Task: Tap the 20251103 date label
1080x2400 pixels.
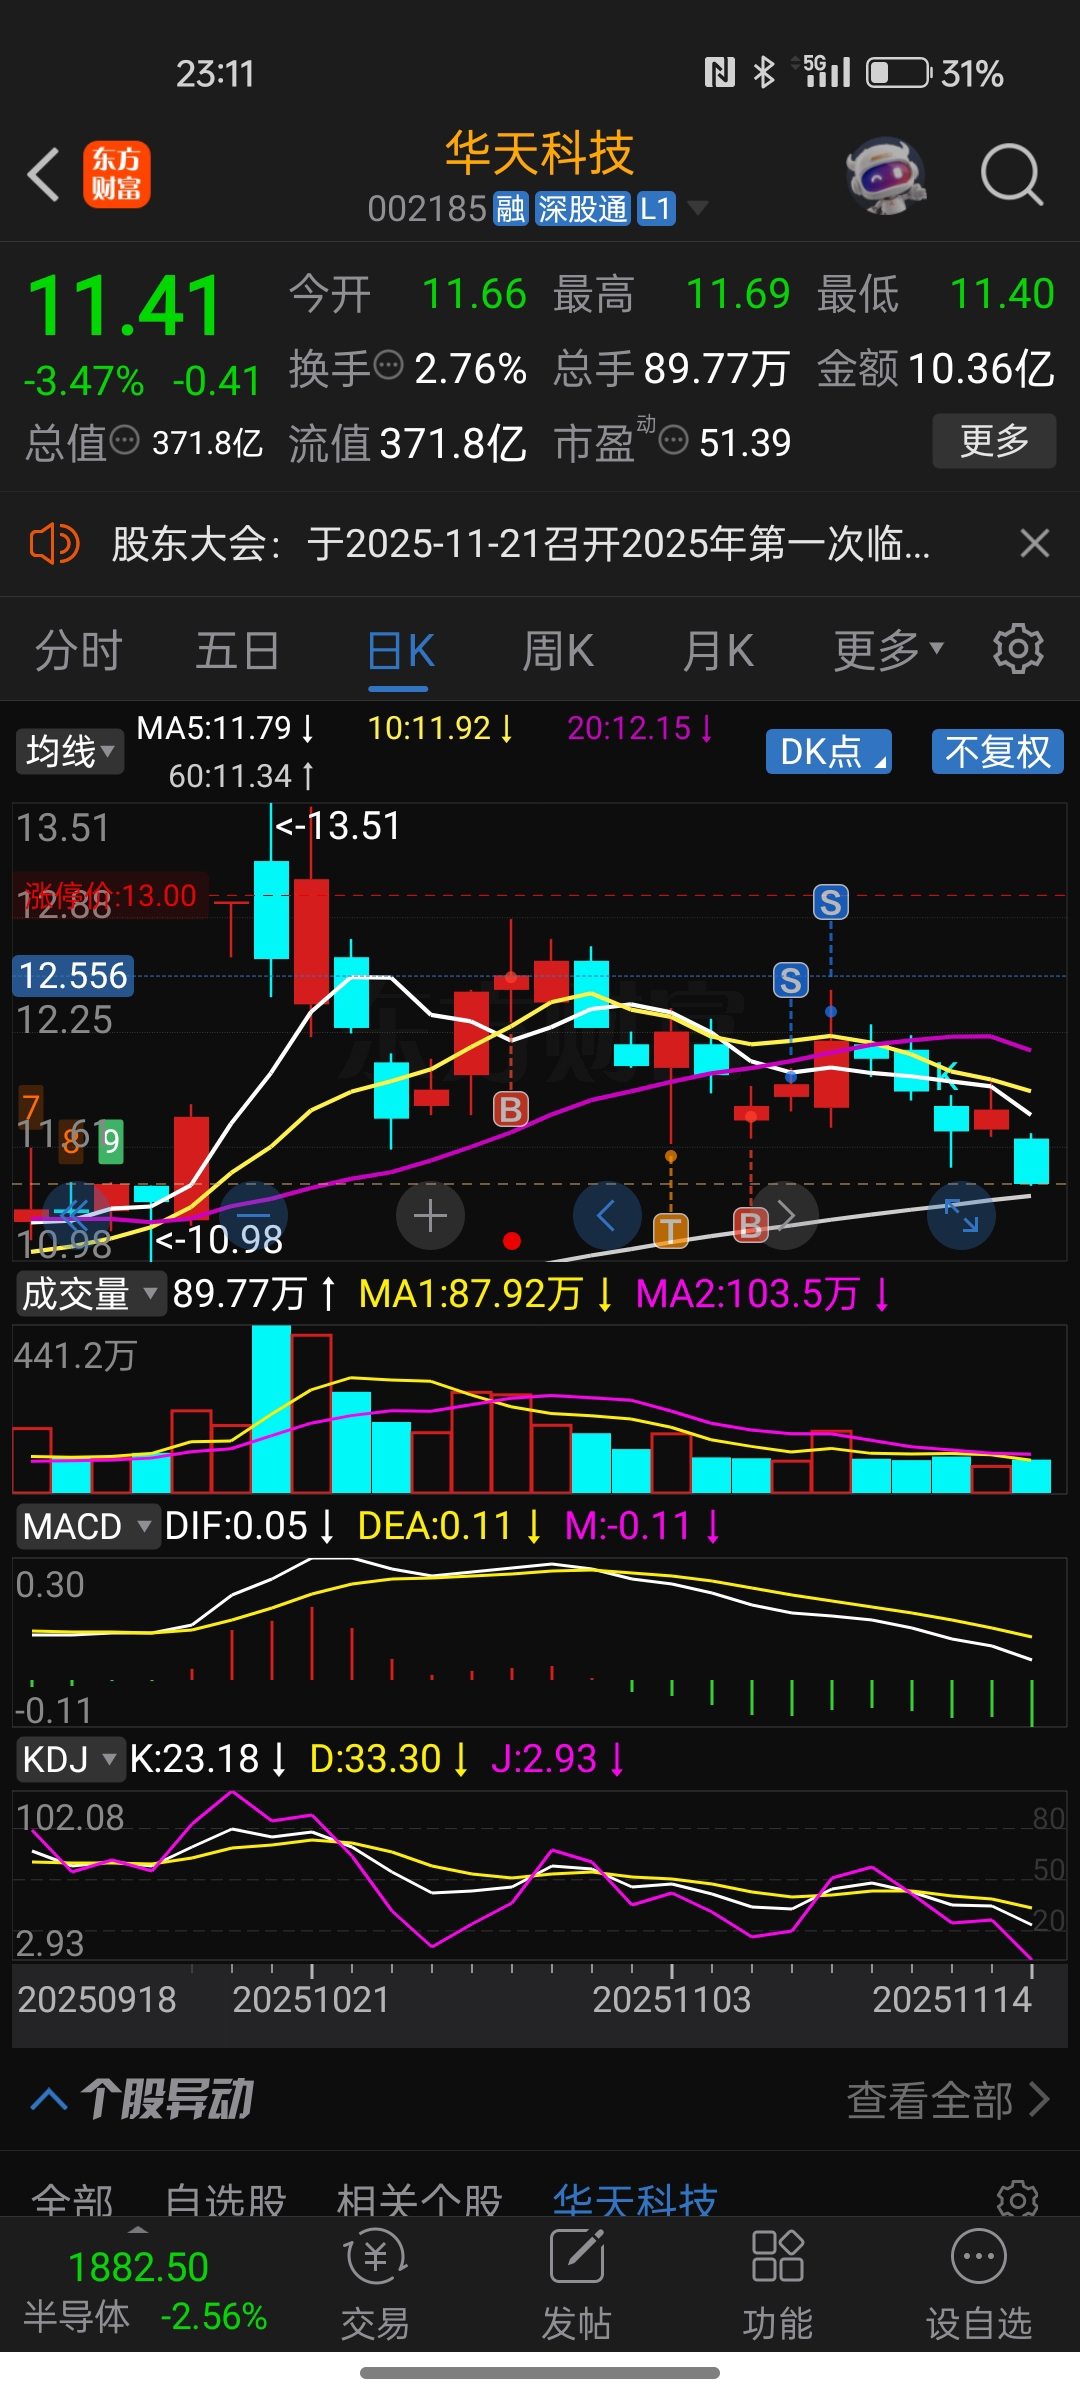Action: [x=671, y=2000]
